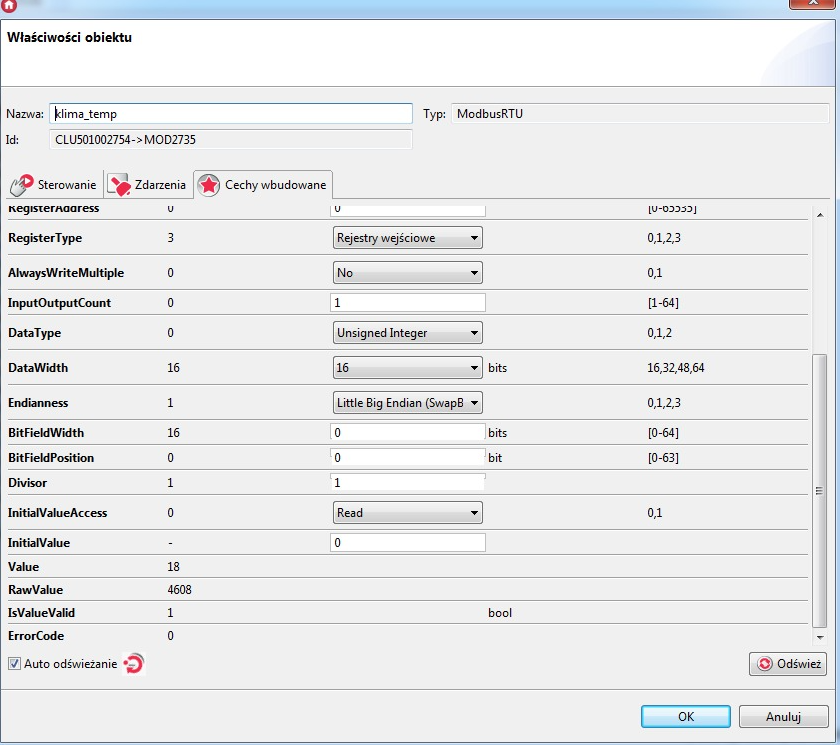Focus the Divisor input field
The width and height of the screenshot is (840, 745).
407,483
